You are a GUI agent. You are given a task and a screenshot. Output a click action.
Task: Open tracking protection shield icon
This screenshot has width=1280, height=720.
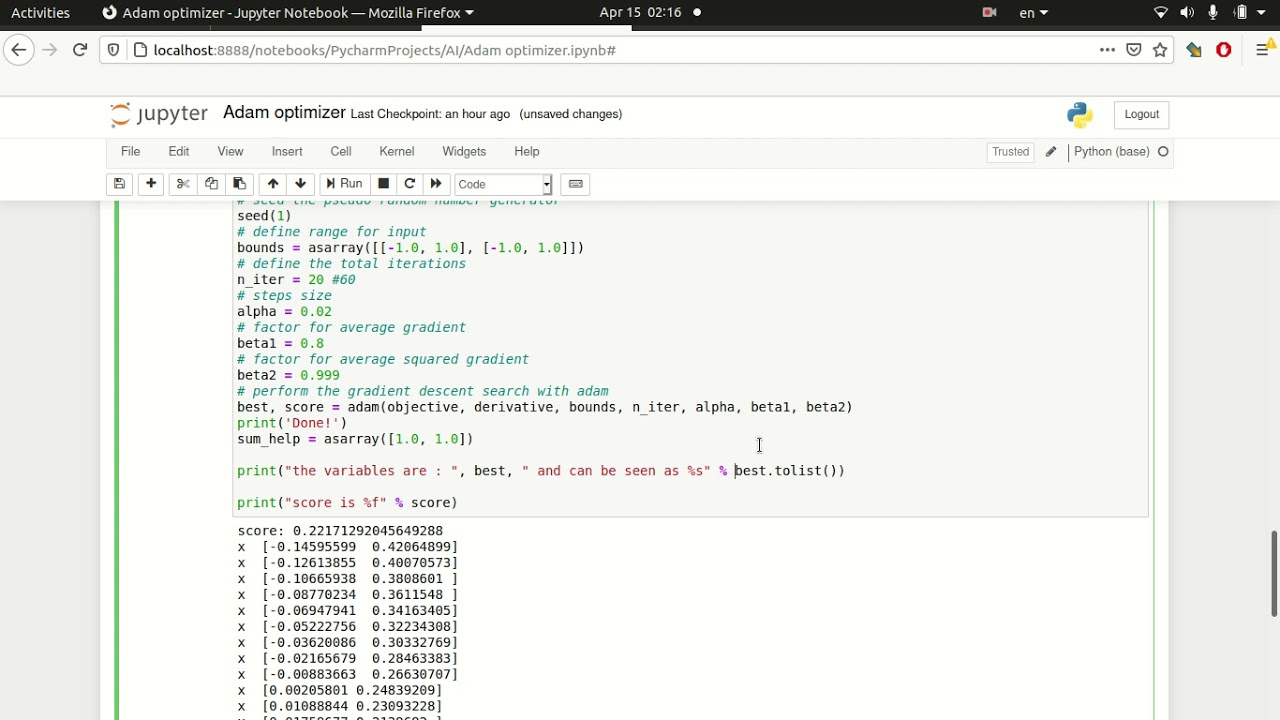[114, 50]
